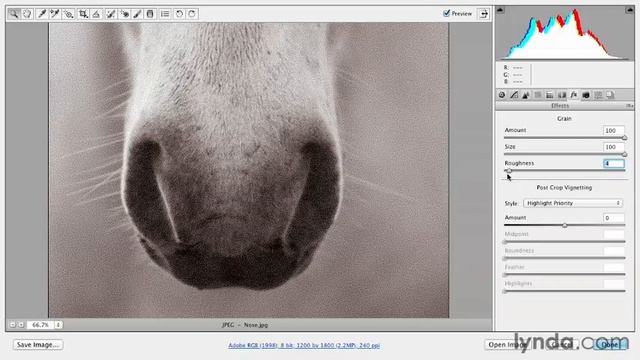Click the Grain Amount slider handle
Viewport: 640px width, 360px height.
[624, 138]
